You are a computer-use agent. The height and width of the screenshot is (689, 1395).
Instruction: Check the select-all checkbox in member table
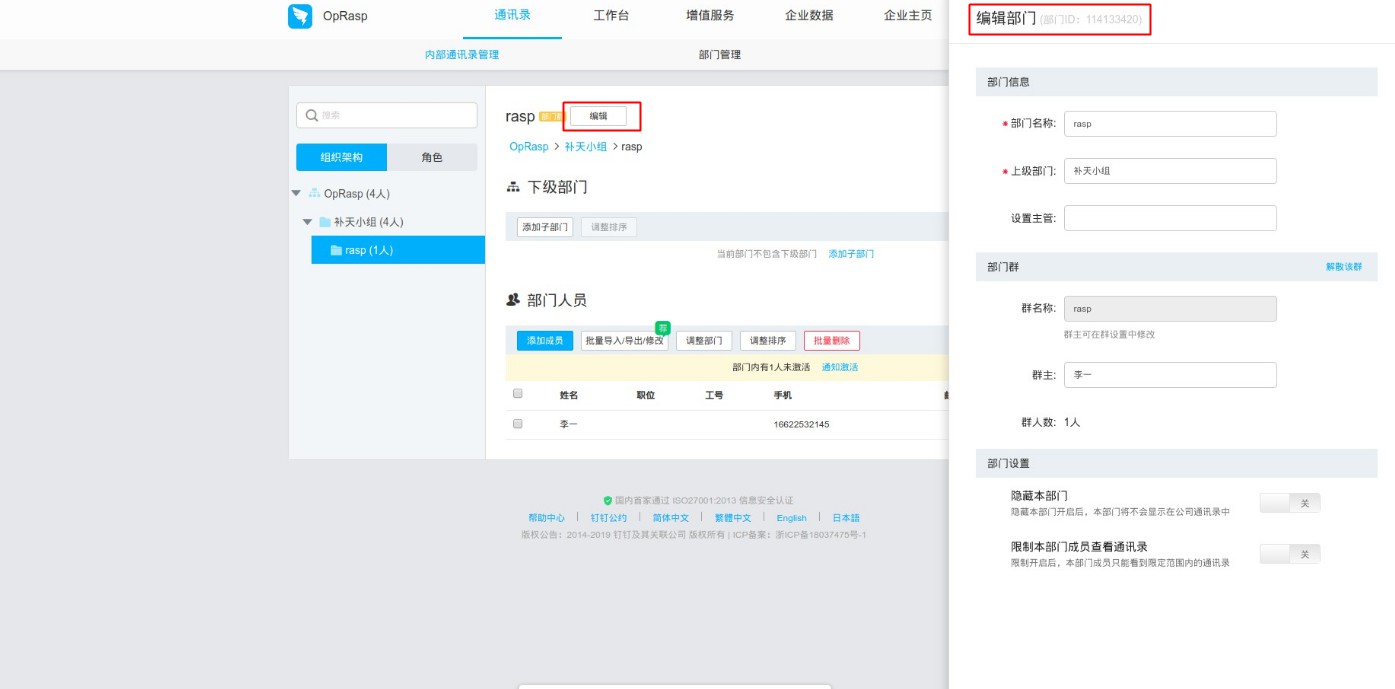(517, 393)
